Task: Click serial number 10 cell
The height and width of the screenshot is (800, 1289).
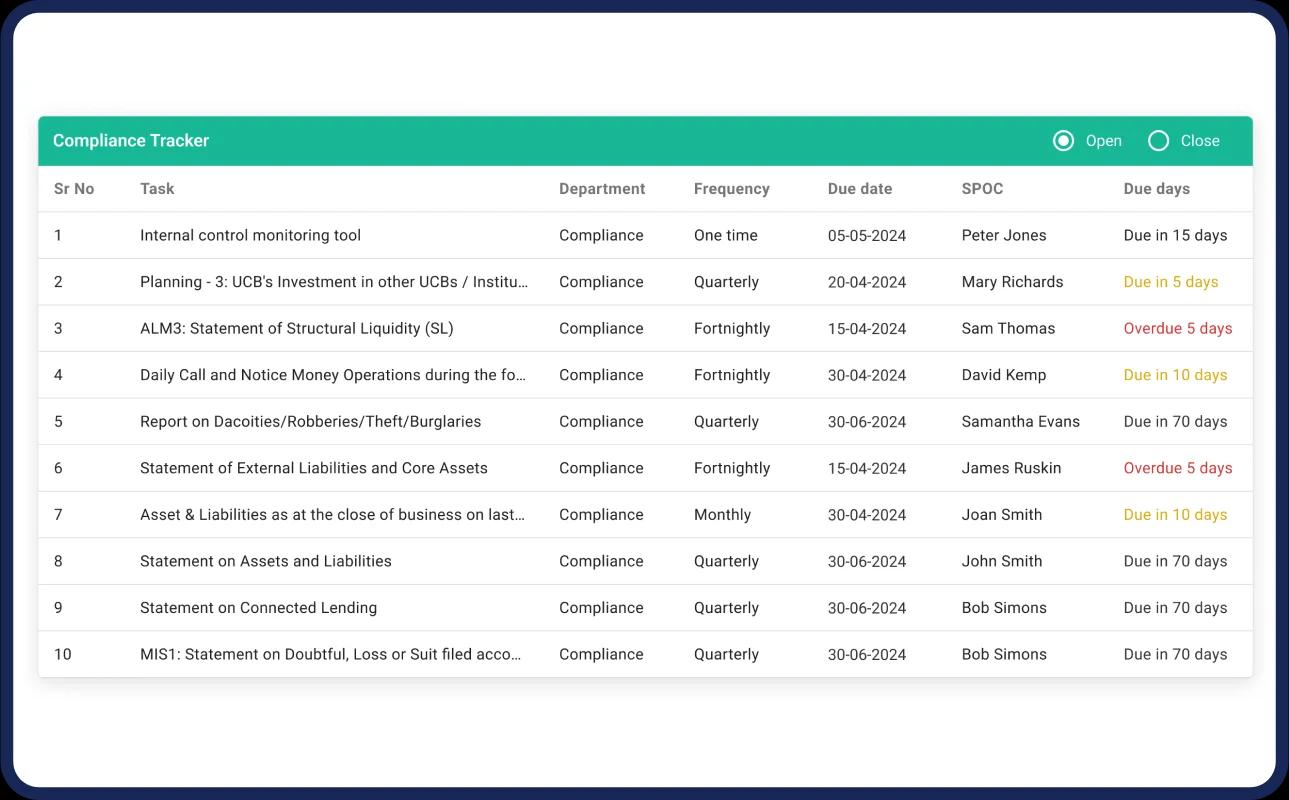Action: tap(63, 655)
